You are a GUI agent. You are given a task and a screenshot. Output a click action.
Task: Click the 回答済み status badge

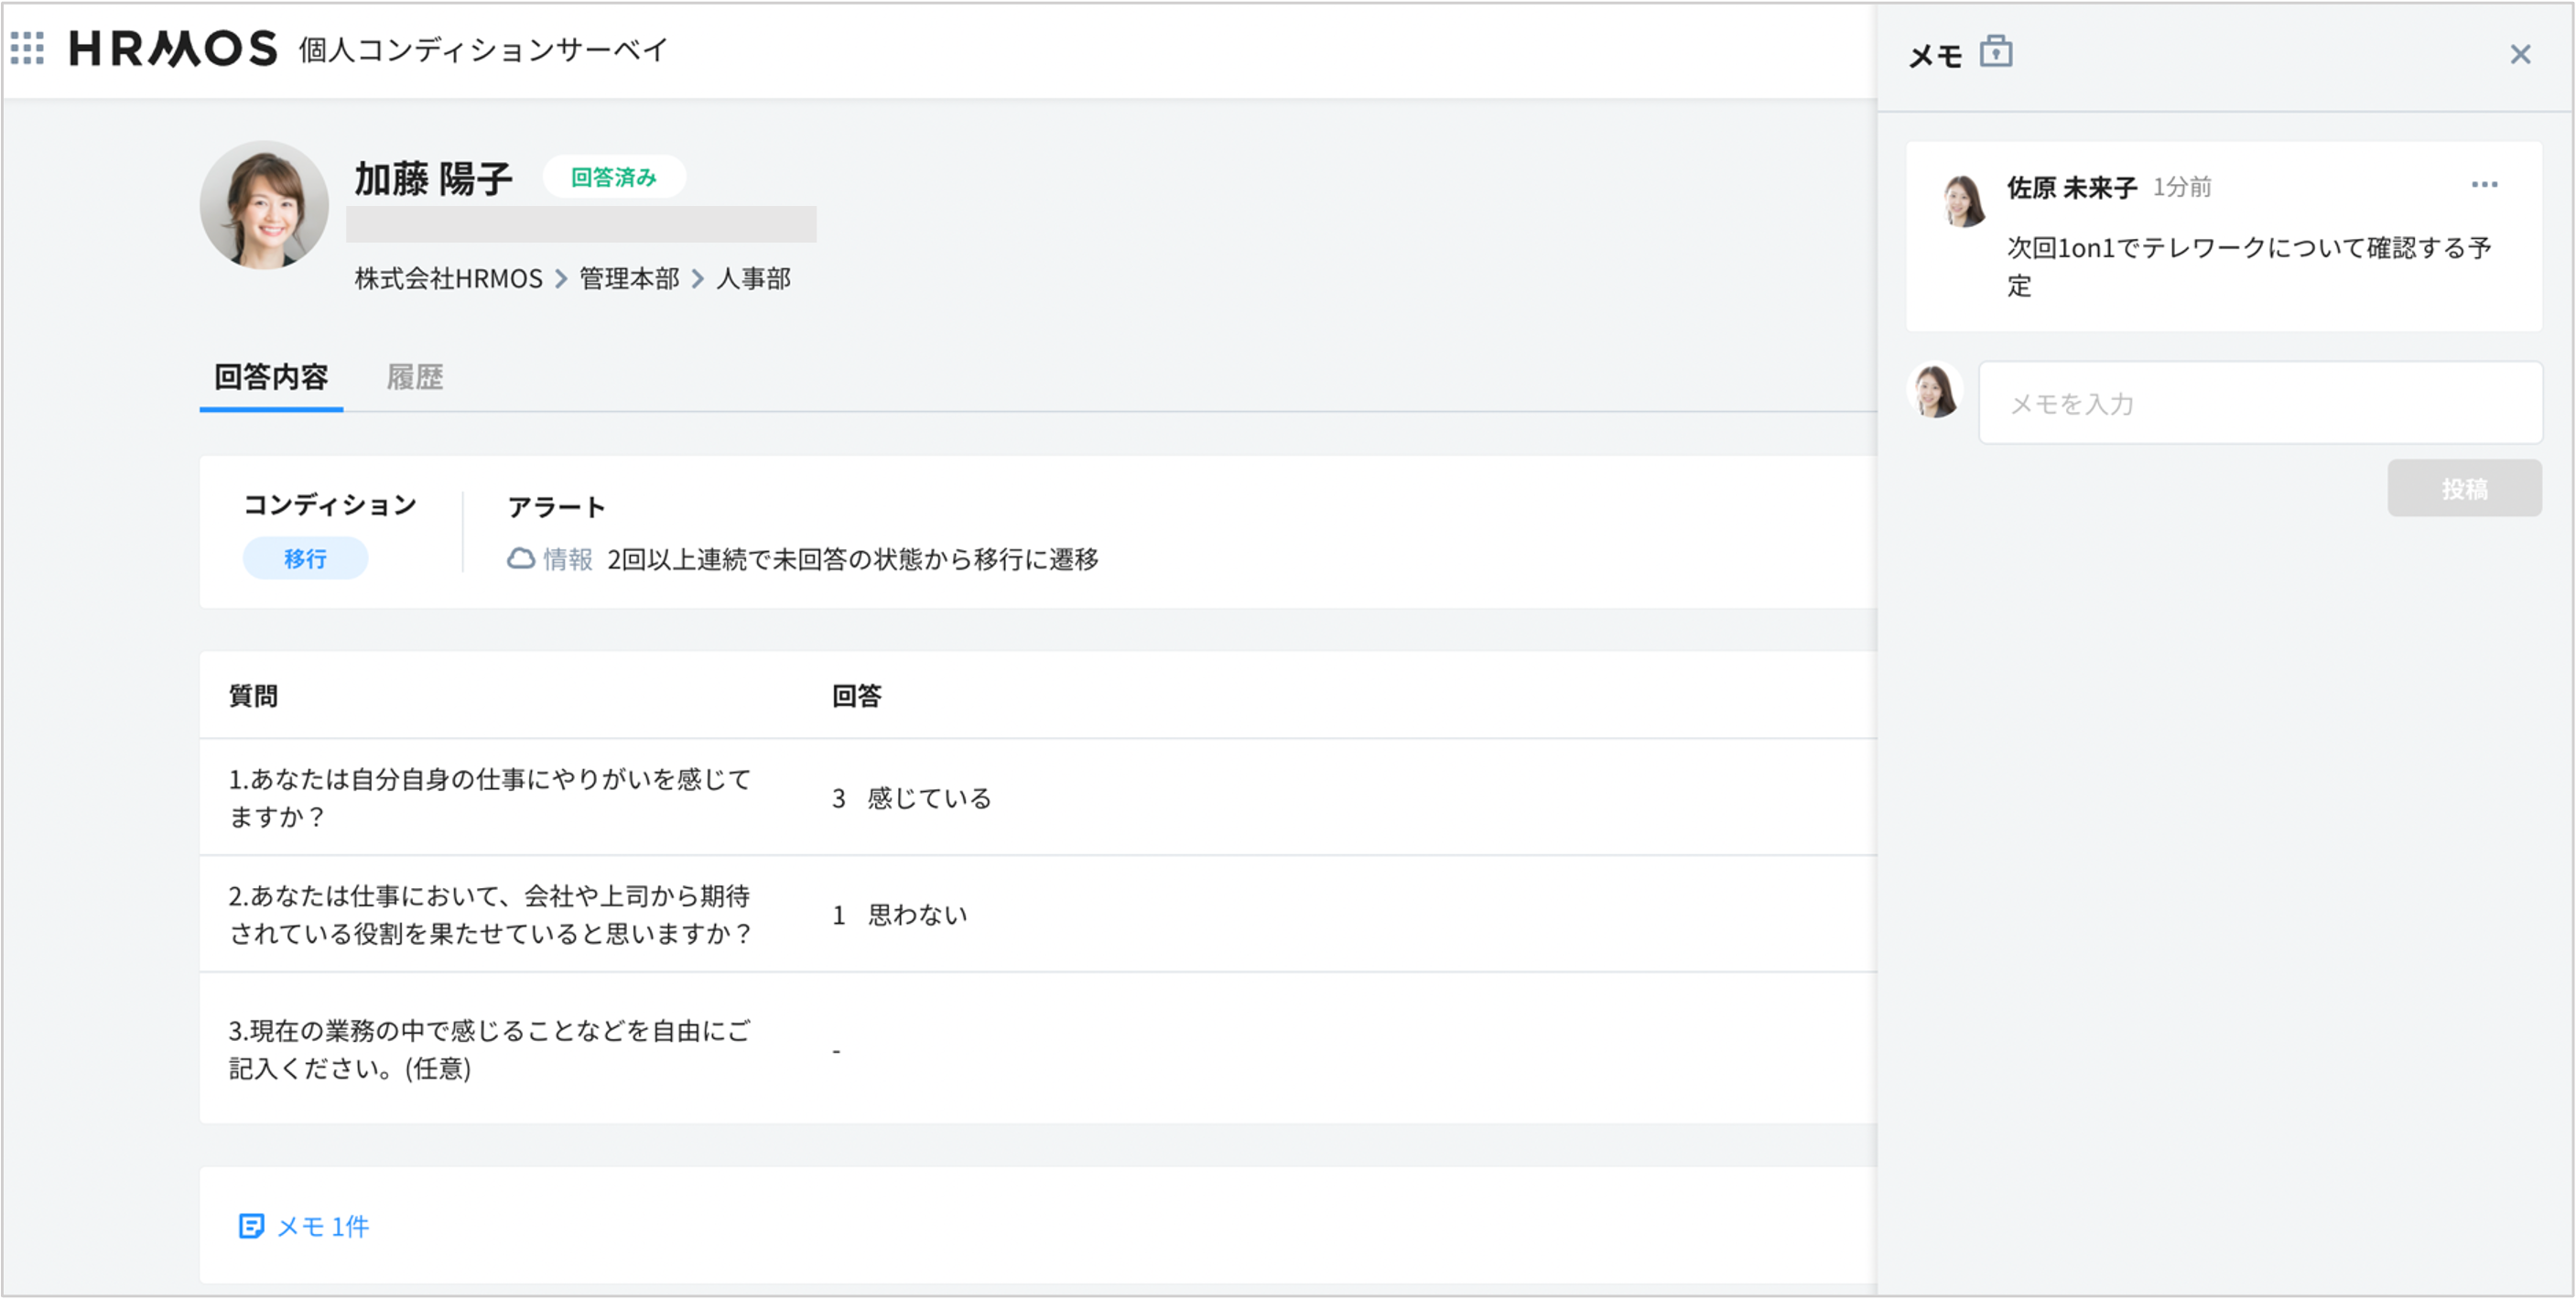point(613,177)
